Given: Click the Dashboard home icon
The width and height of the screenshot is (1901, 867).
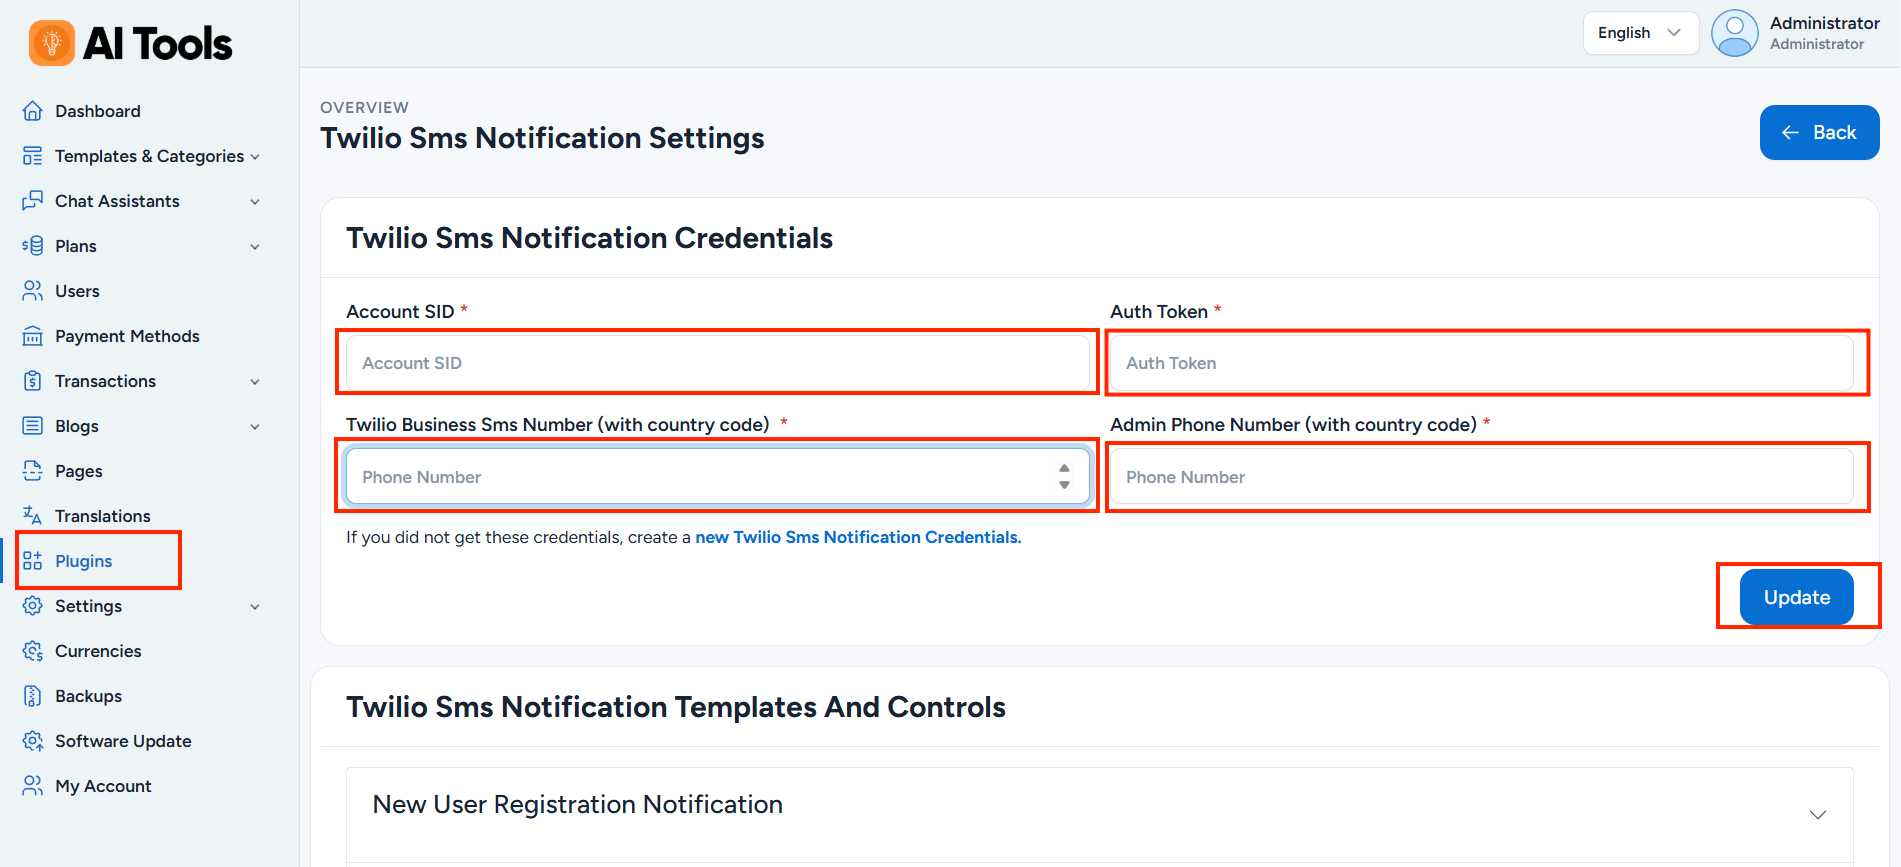Looking at the screenshot, I should pos(33,111).
